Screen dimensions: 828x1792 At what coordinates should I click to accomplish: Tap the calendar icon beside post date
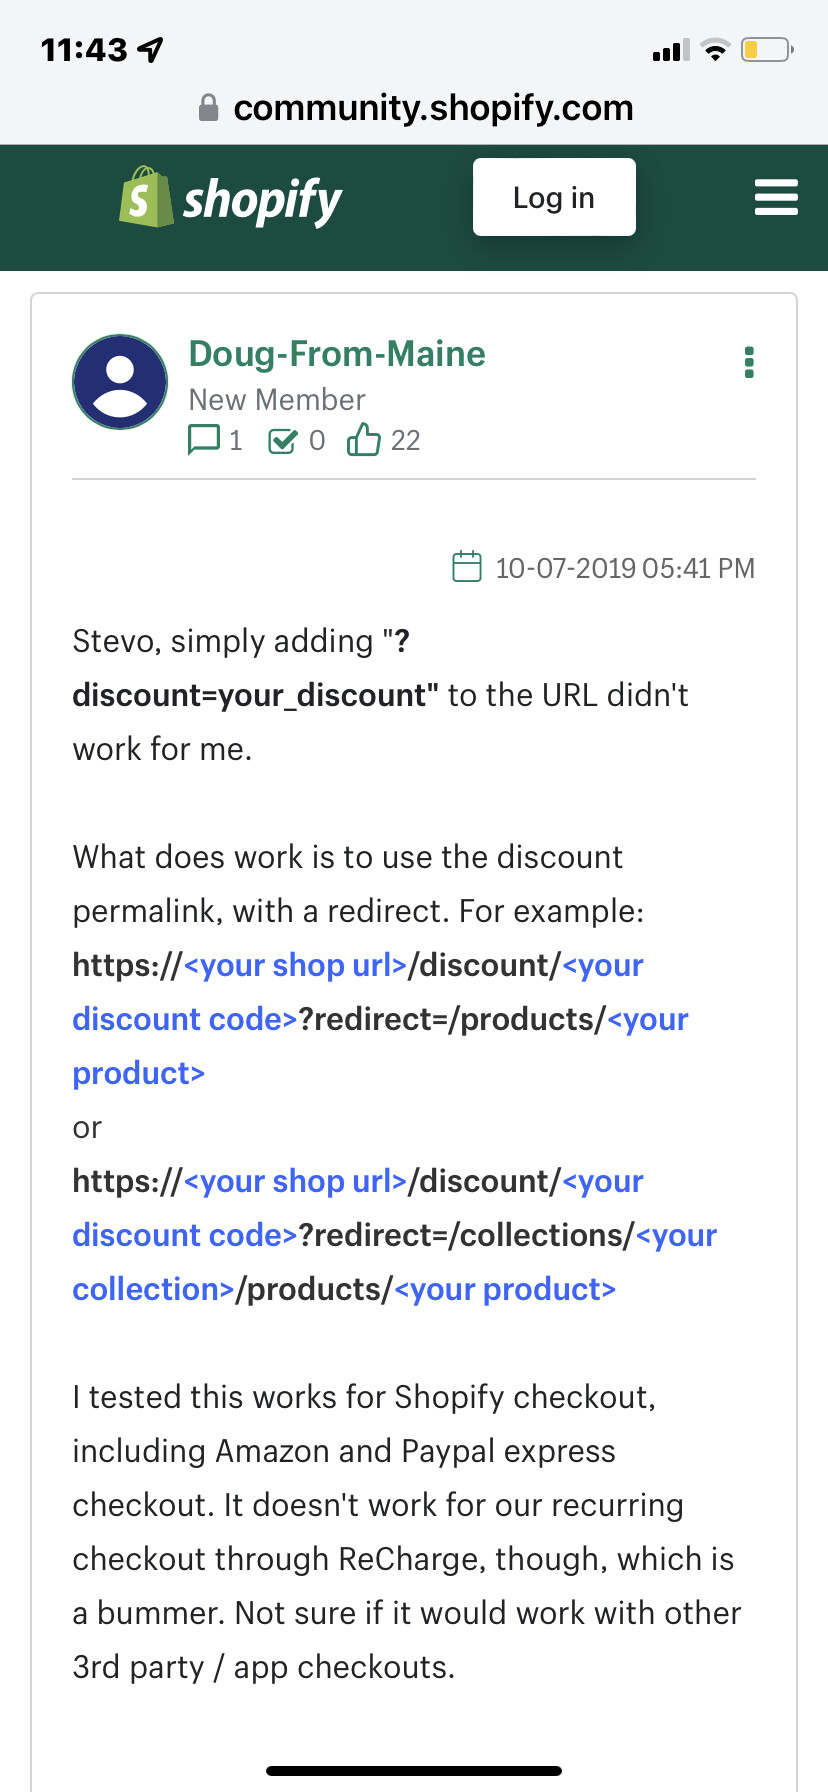(x=467, y=567)
